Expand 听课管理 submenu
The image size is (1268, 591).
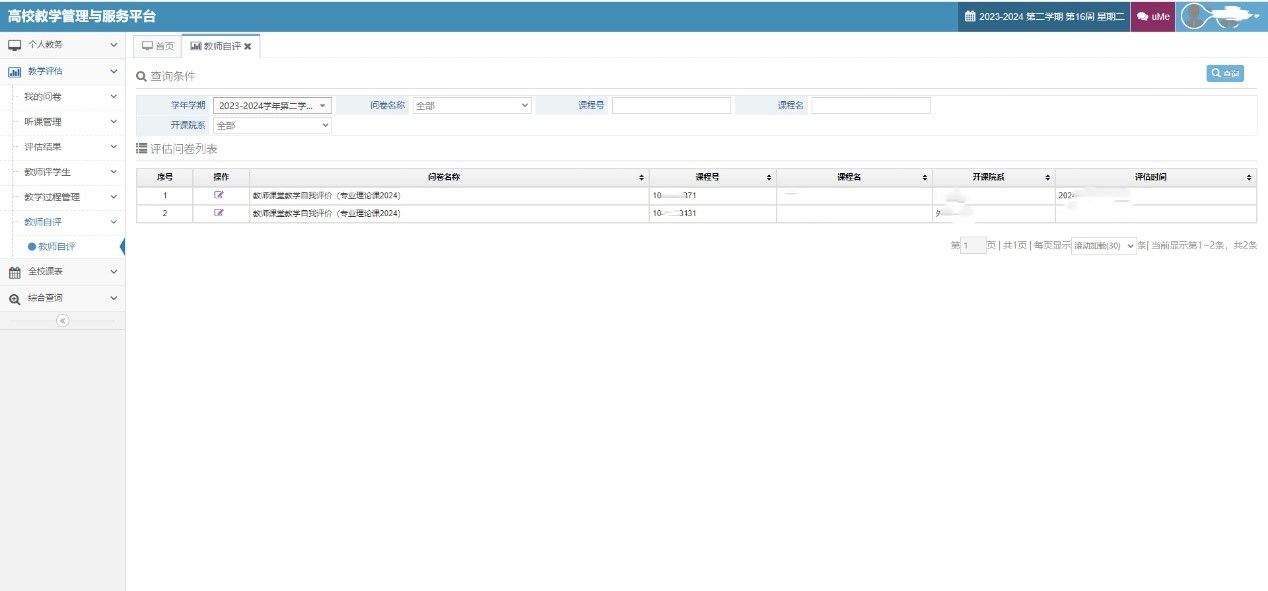(114, 121)
